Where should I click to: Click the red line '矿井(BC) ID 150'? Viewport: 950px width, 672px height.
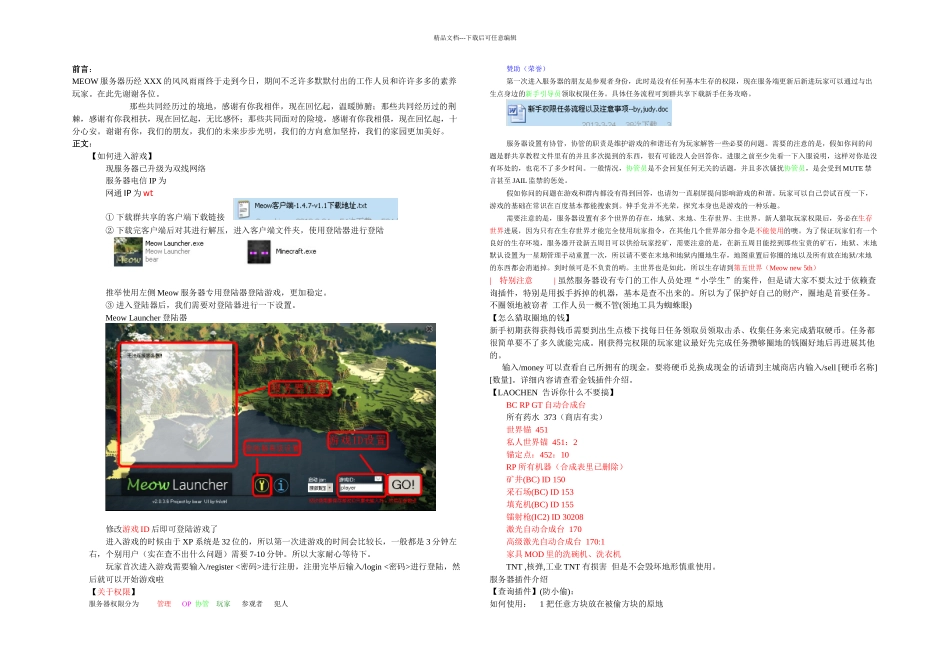point(536,479)
